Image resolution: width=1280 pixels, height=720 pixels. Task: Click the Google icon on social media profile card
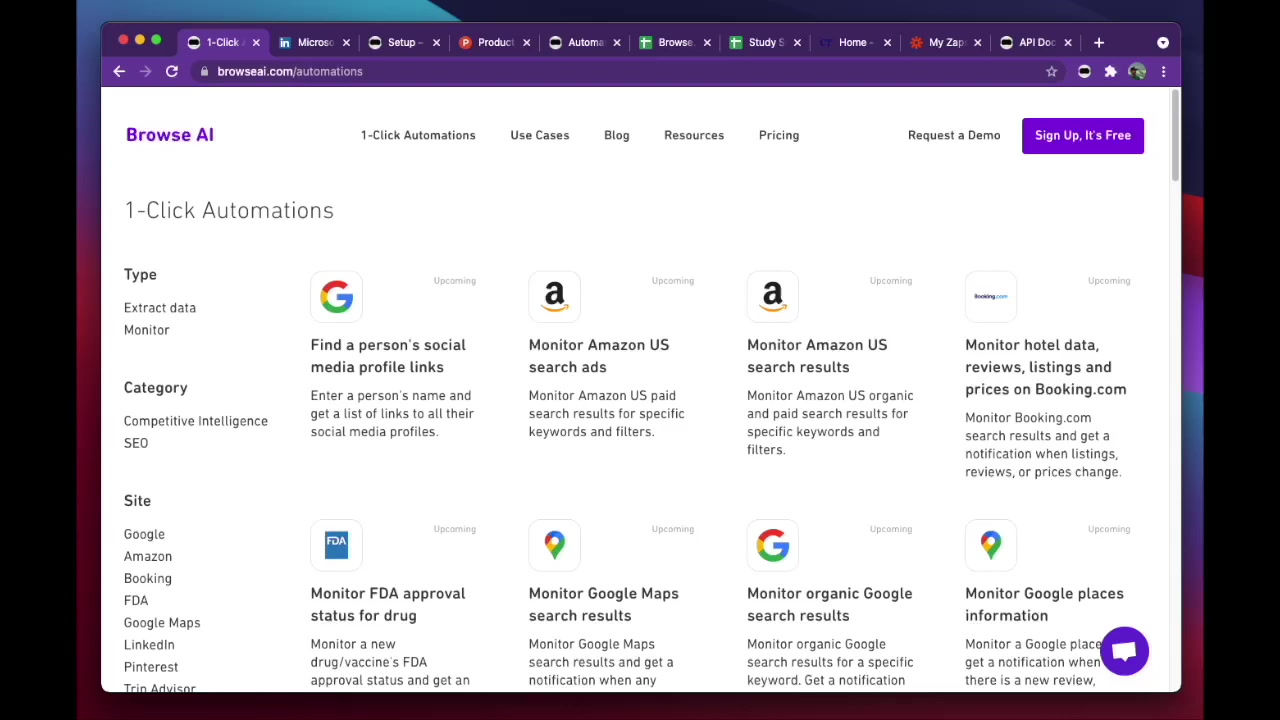coord(336,297)
